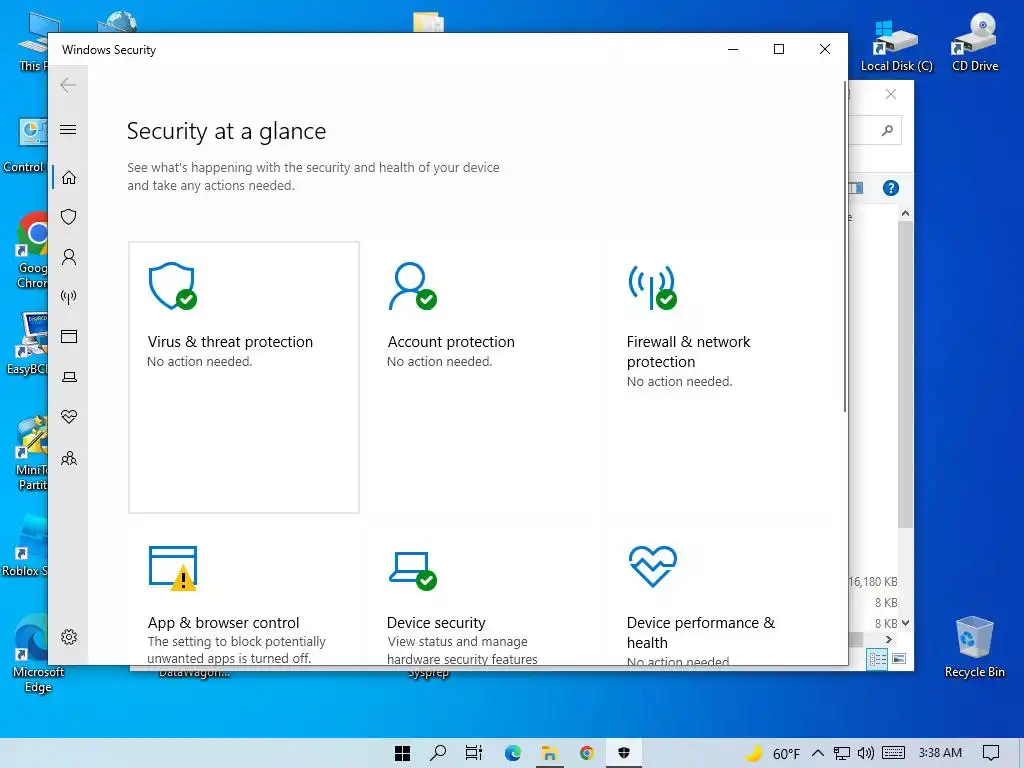Open Family options people icon in sidebar
The width and height of the screenshot is (1024, 768).
[69, 458]
